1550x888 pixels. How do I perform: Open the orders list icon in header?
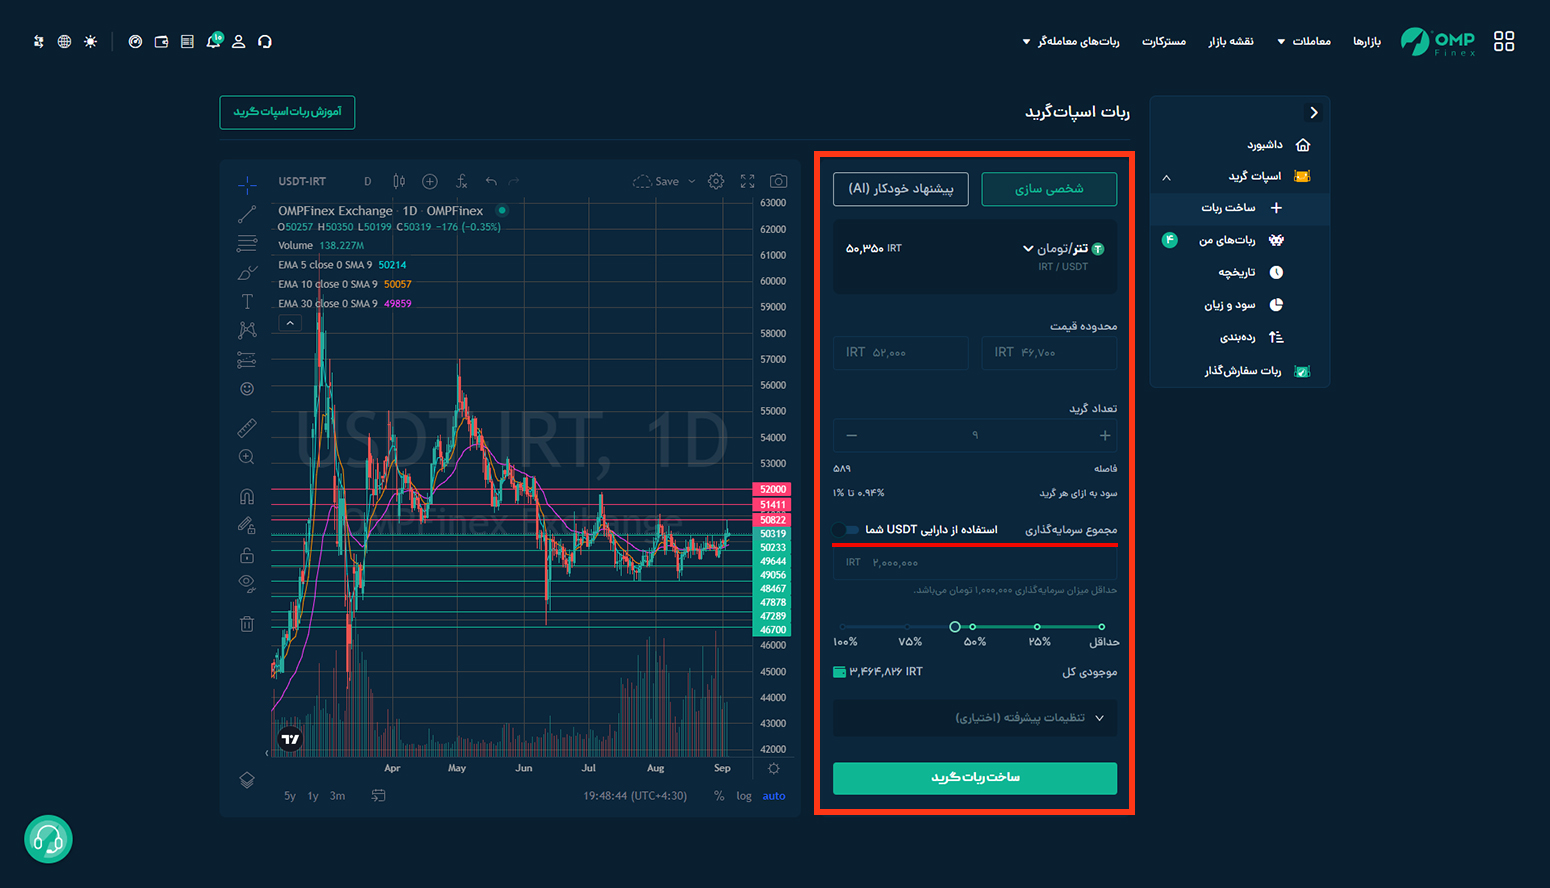[187, 42]
